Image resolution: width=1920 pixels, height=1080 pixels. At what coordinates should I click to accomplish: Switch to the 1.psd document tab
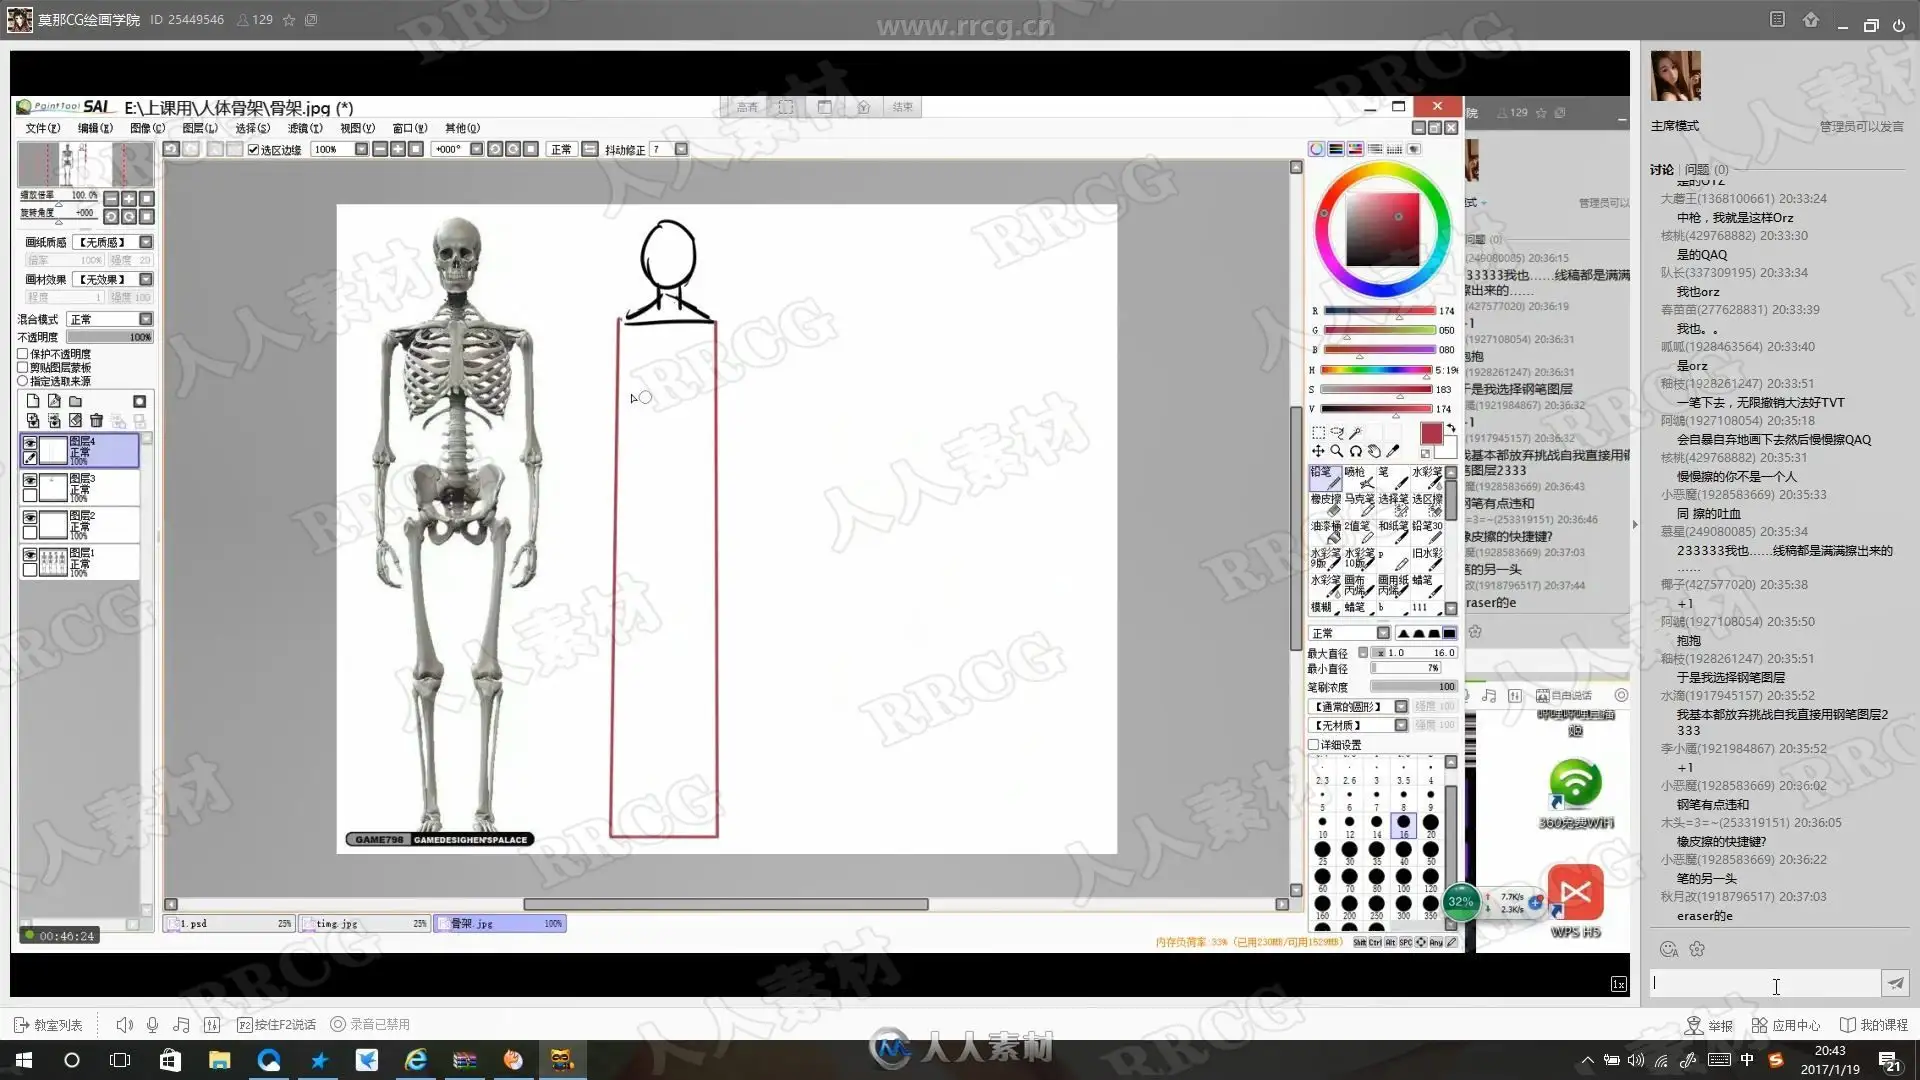point(229,924)
